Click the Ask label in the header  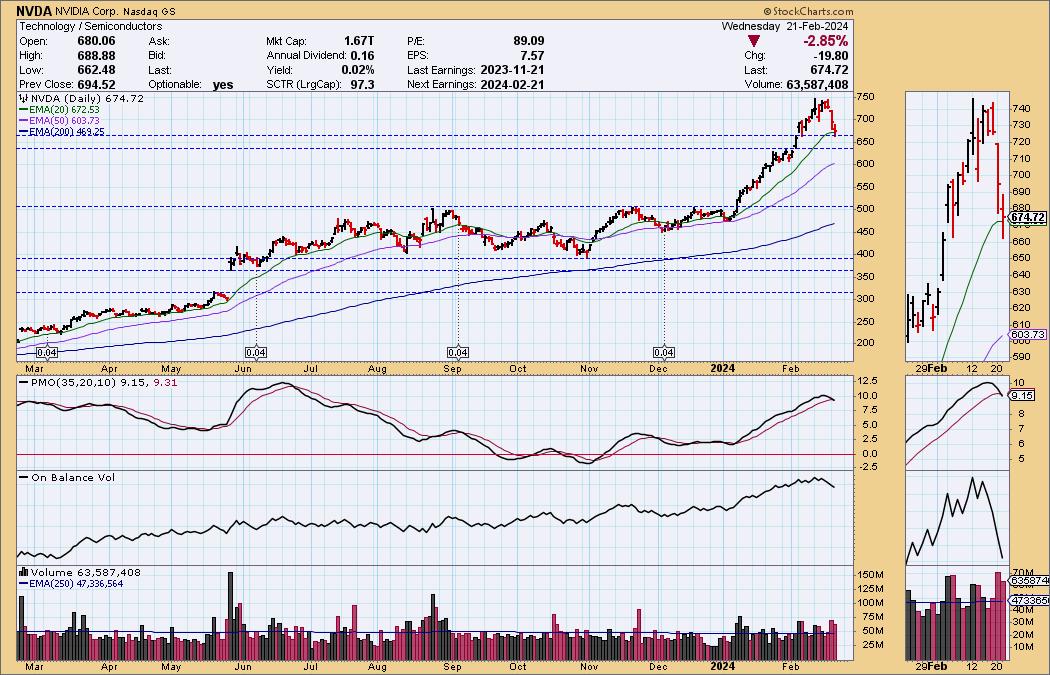[x=158, y=41]
